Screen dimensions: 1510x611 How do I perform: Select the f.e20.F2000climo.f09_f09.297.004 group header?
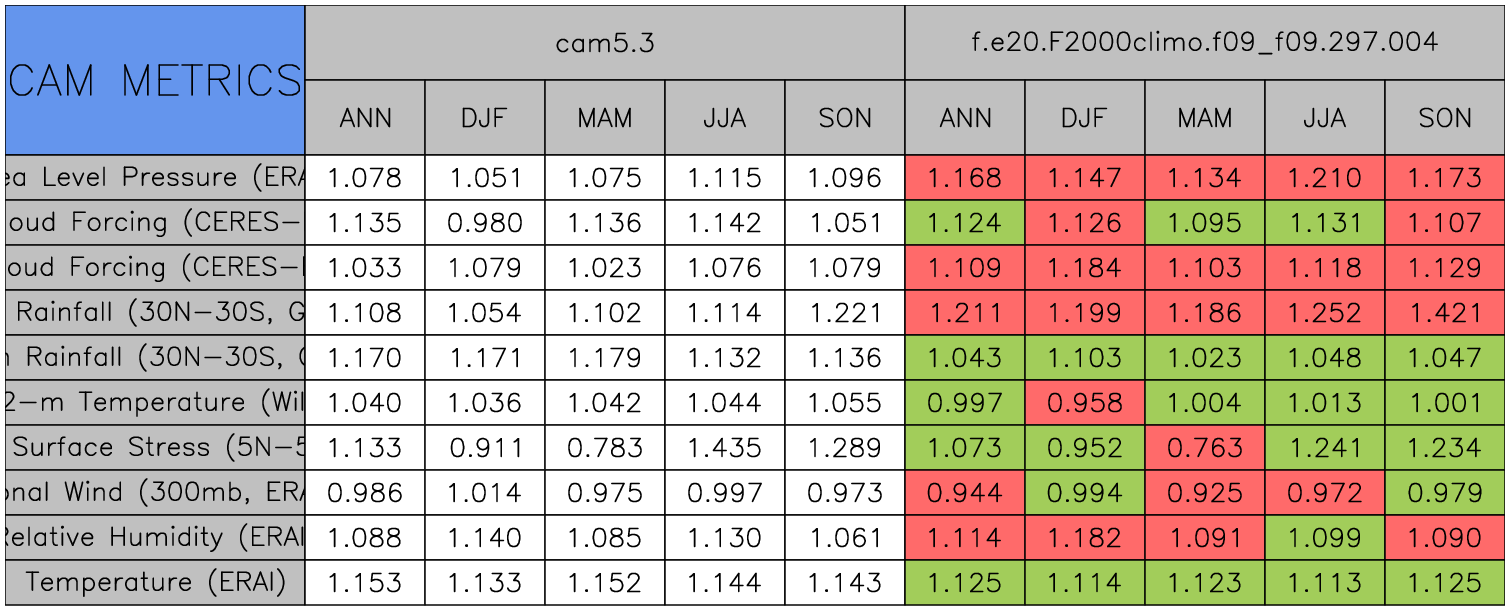click(1205, 43)
